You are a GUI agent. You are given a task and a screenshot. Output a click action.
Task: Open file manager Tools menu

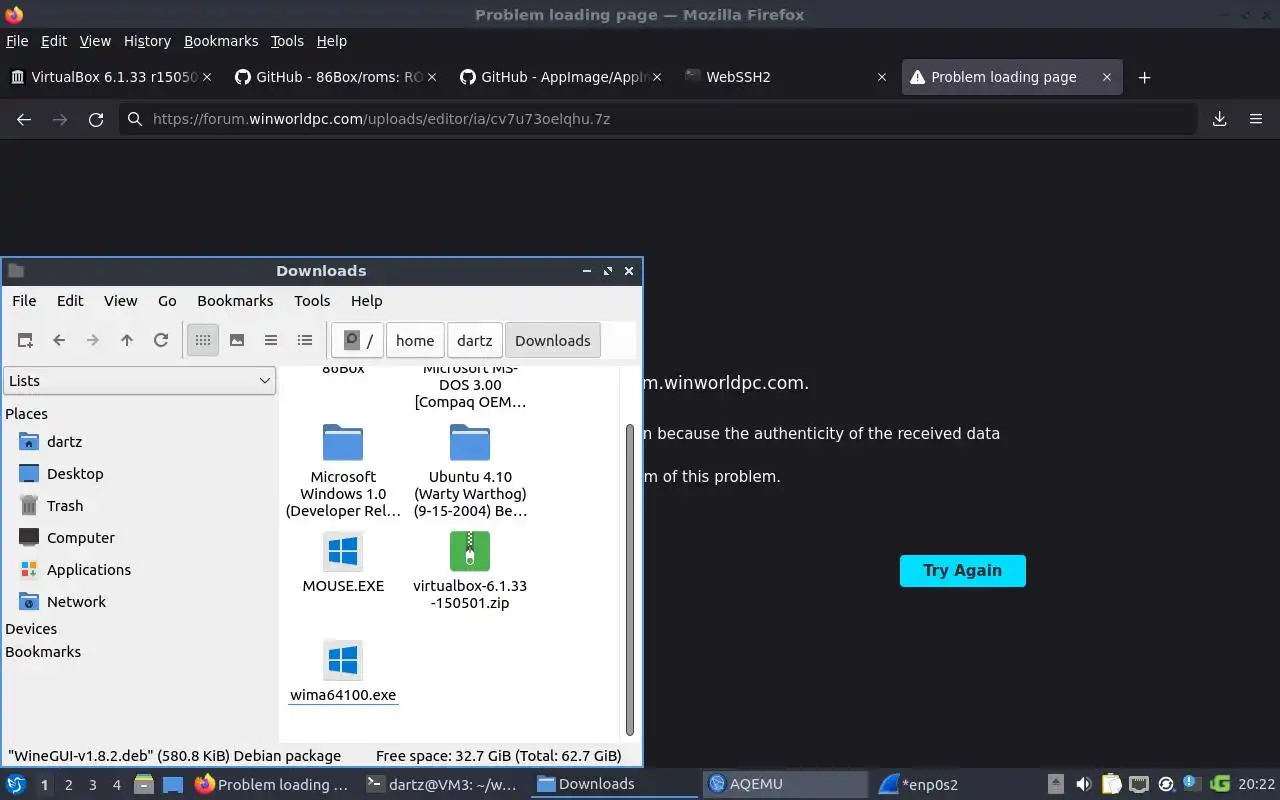pyautogui.click(x=312, y=300)
